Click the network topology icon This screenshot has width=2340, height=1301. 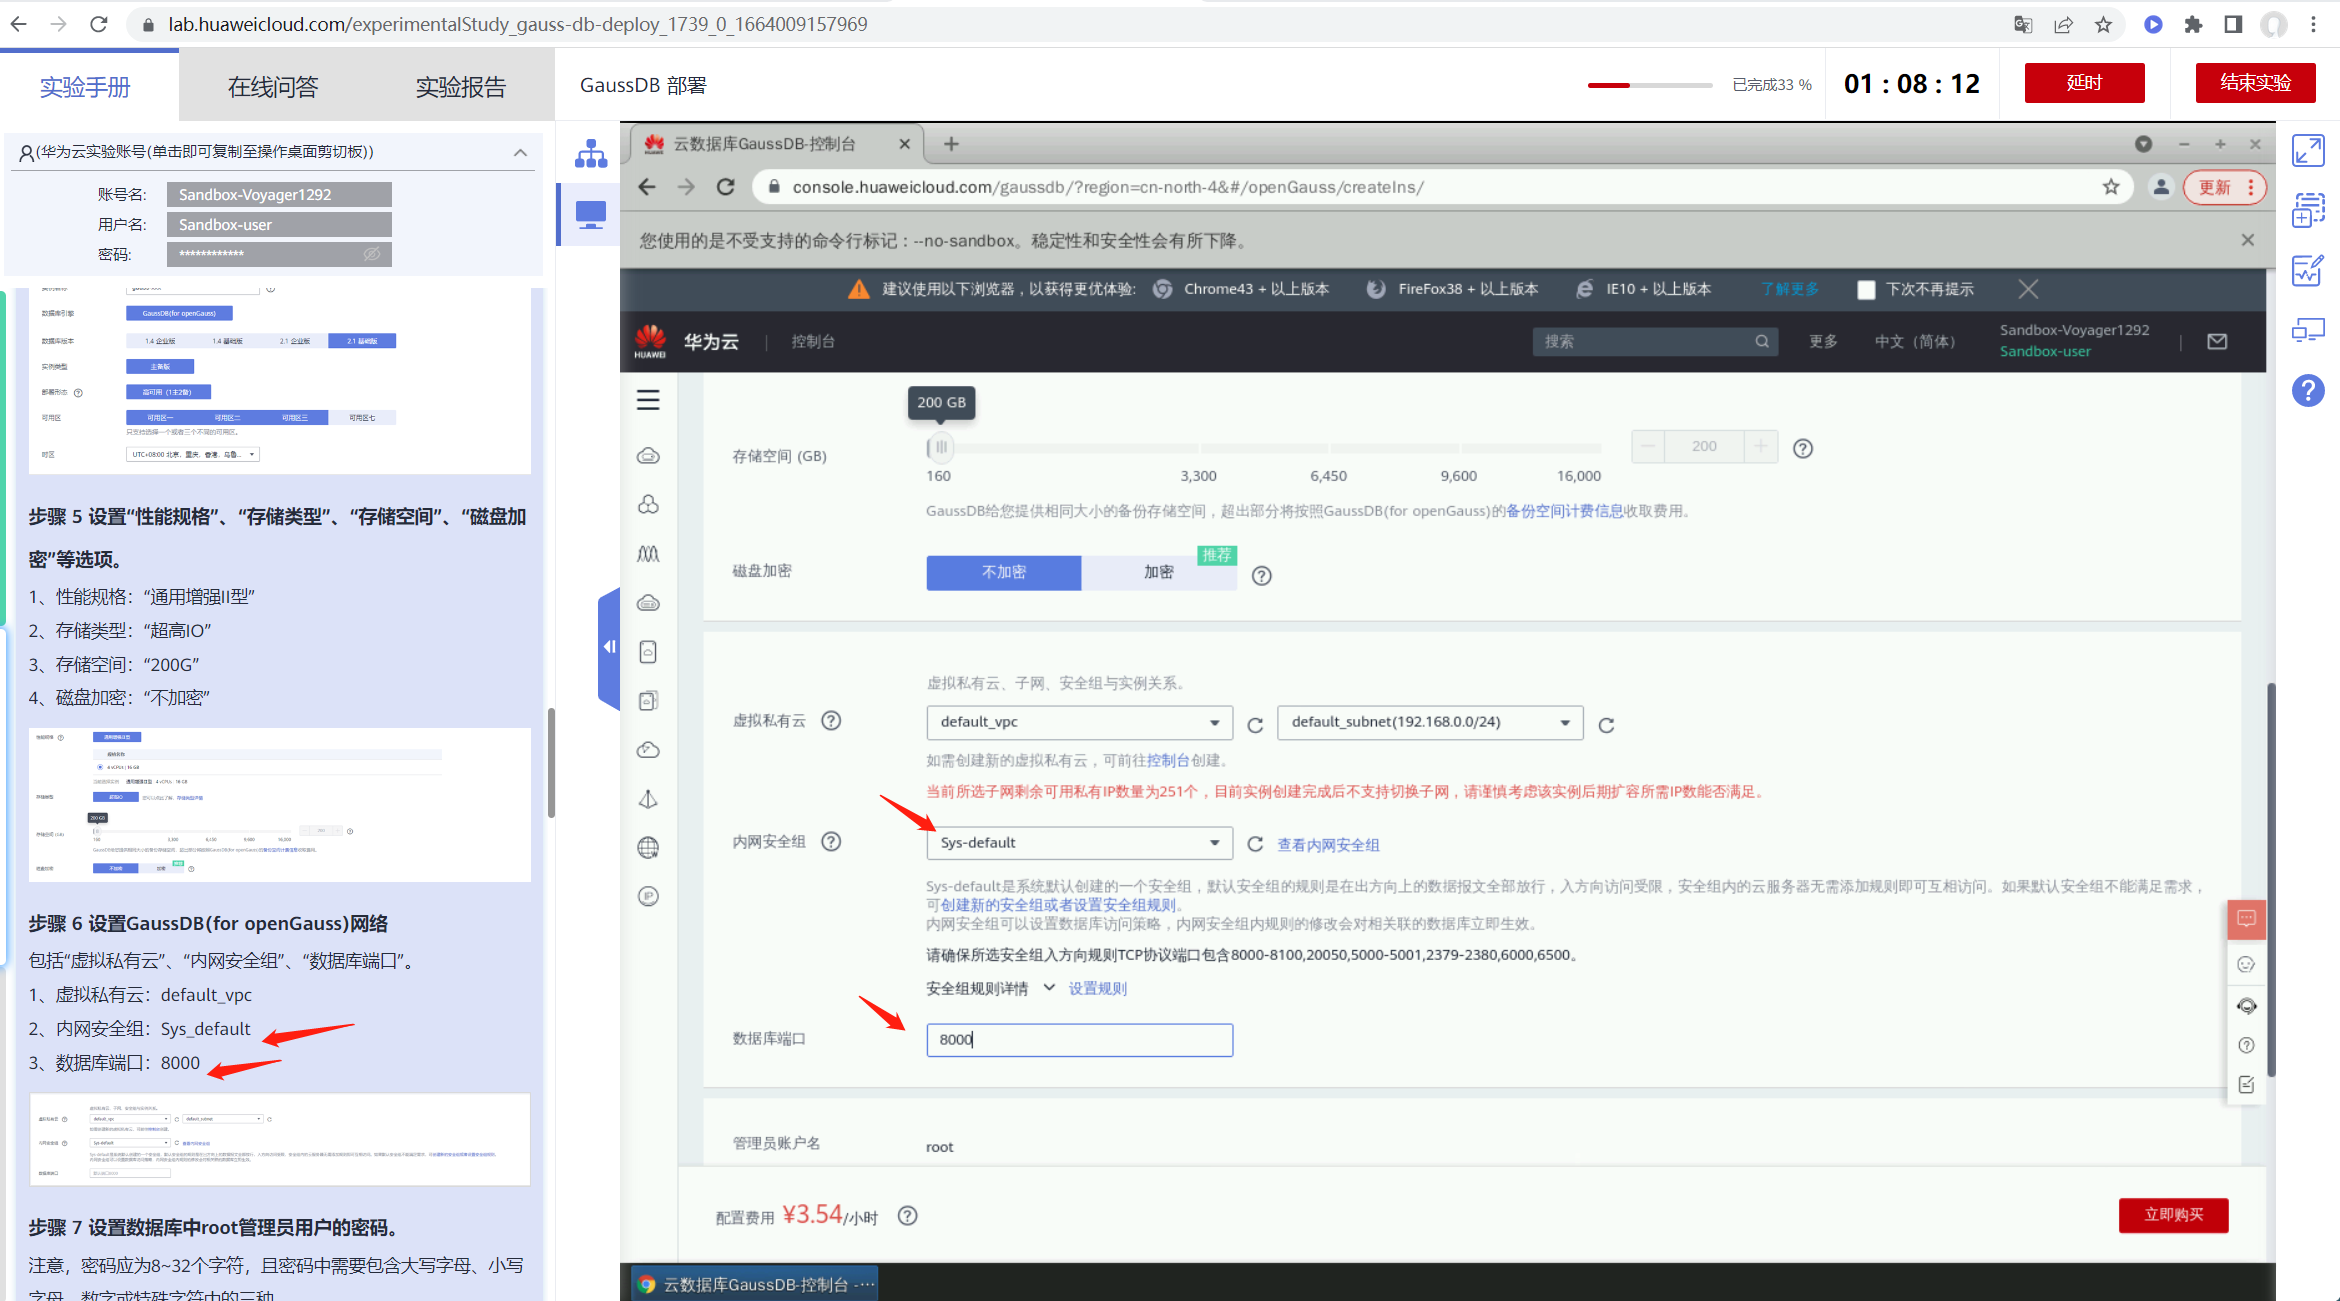[591, 154]
